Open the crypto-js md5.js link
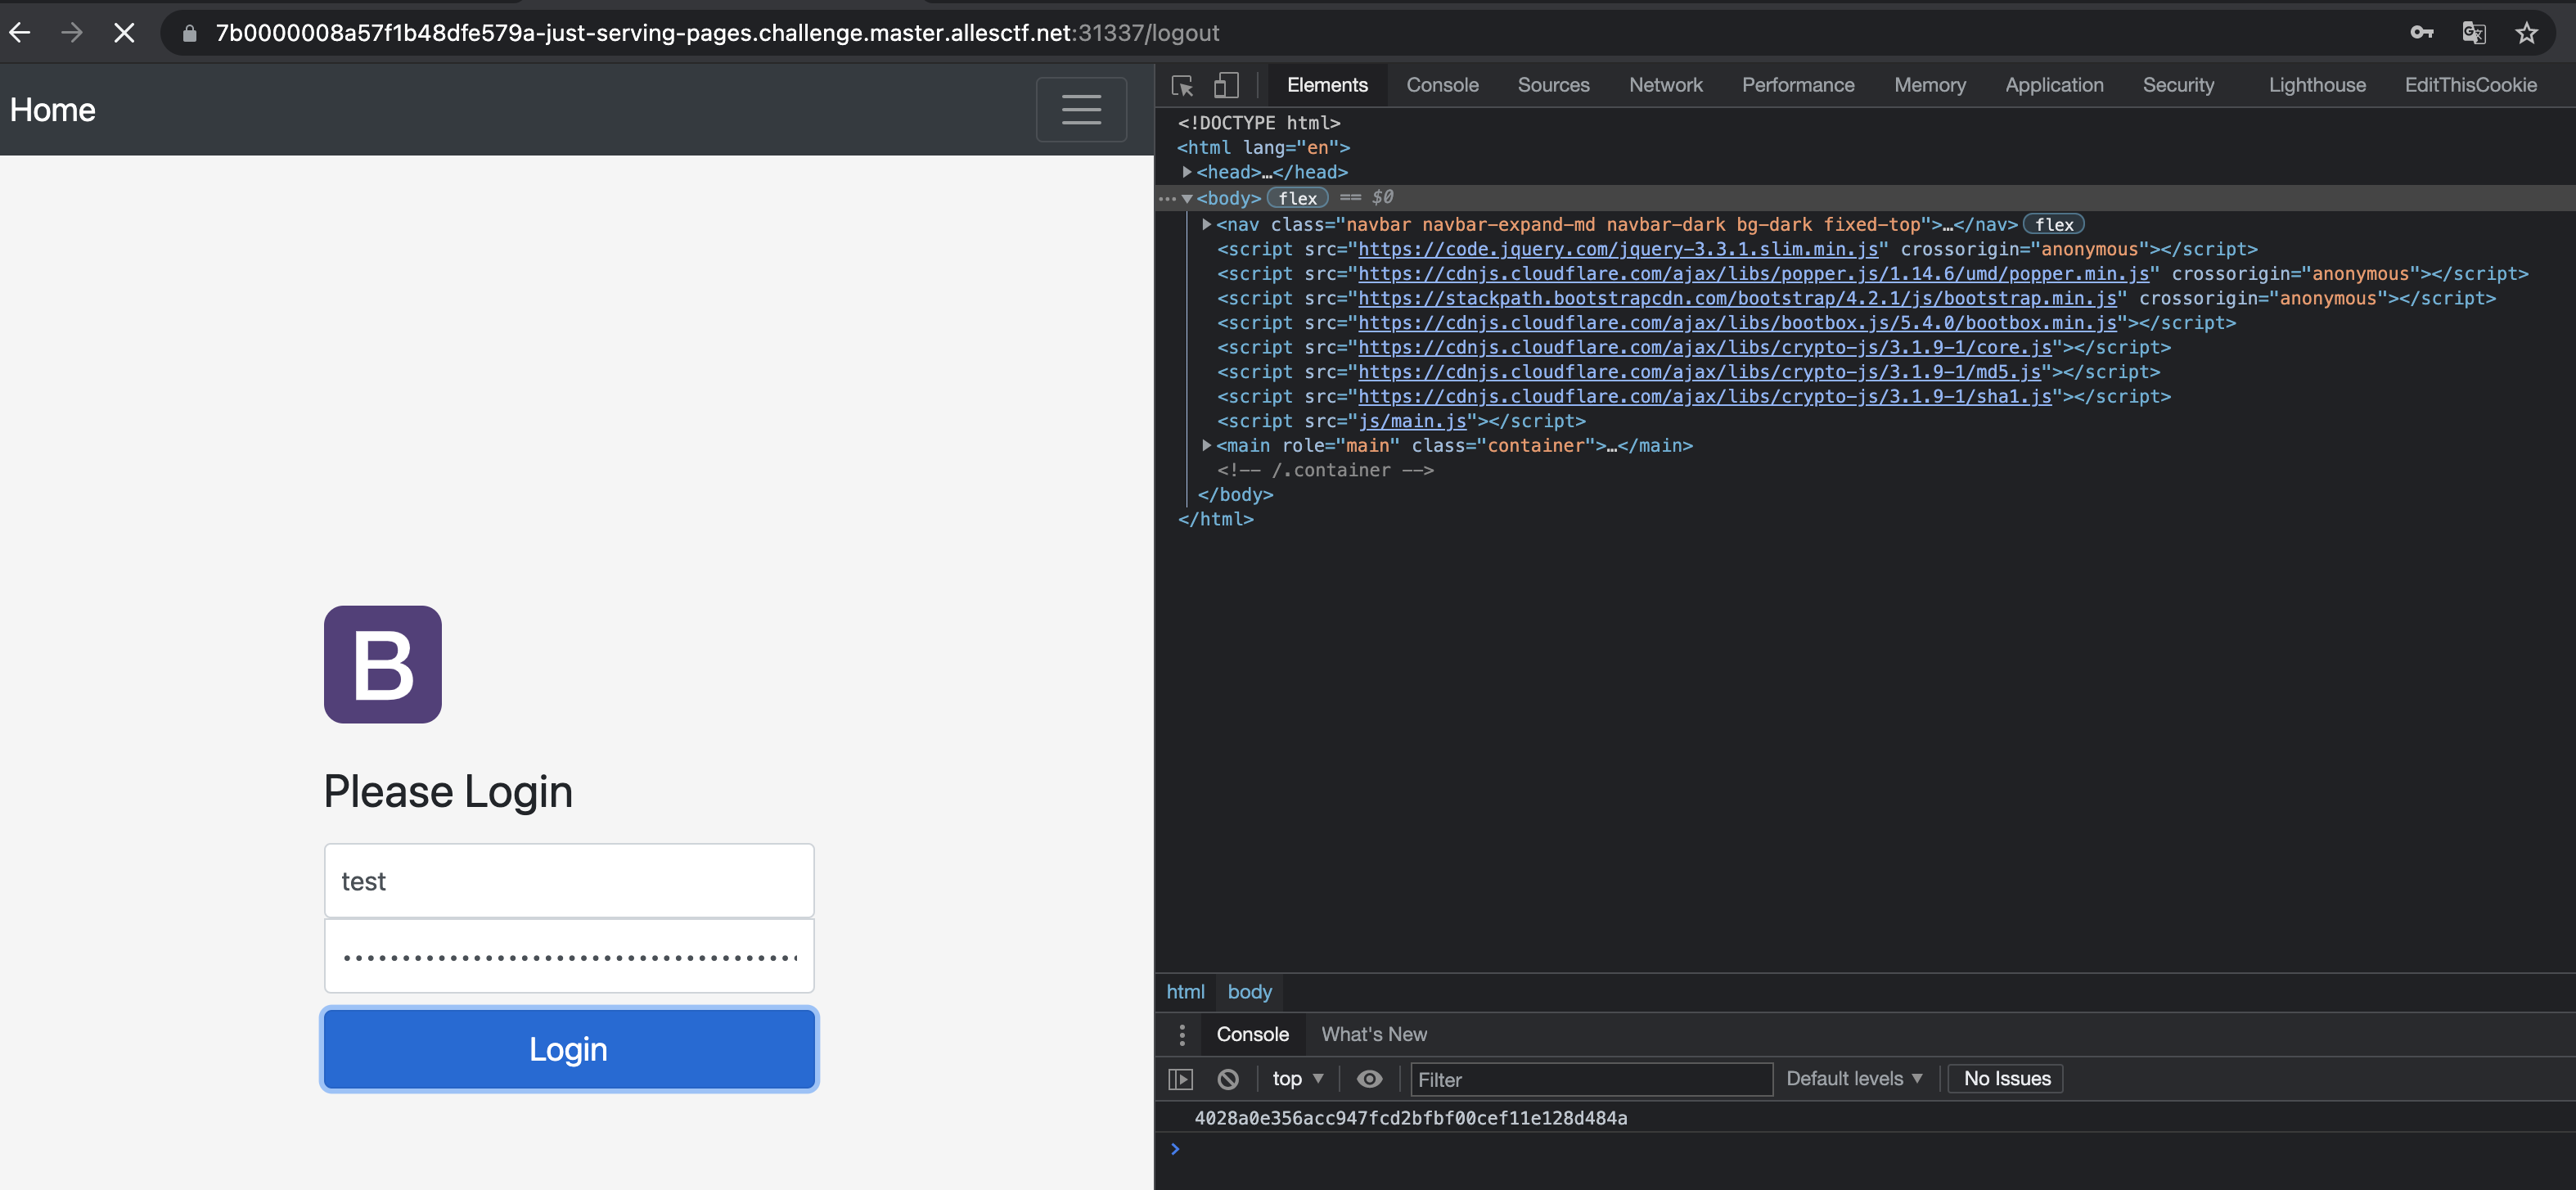The width and height of the screenshot is (2576, 1190). tap(1699, 371)
